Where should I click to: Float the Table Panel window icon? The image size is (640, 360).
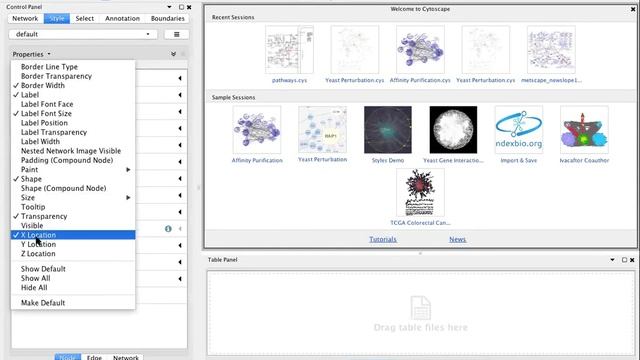pyautogui.click(x=624, y=260)
